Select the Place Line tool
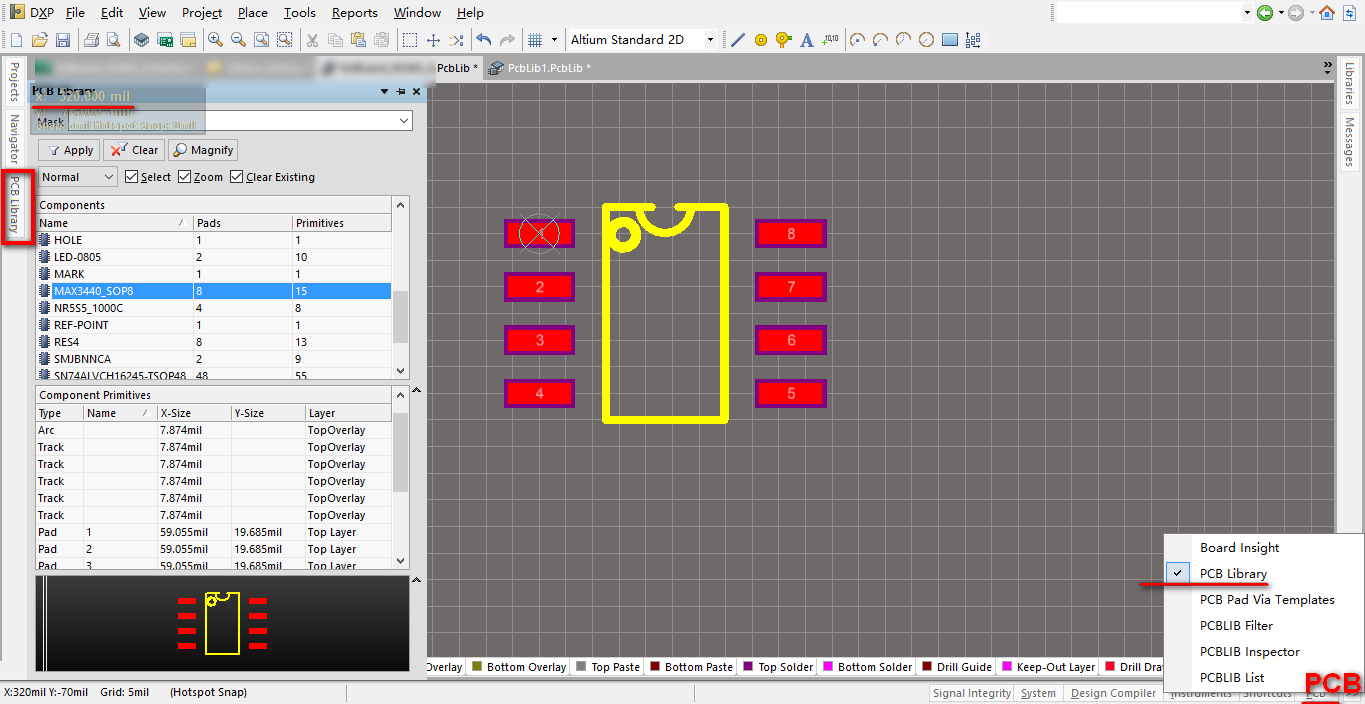Screen dimensions: 1365x704 pos(738,40)
